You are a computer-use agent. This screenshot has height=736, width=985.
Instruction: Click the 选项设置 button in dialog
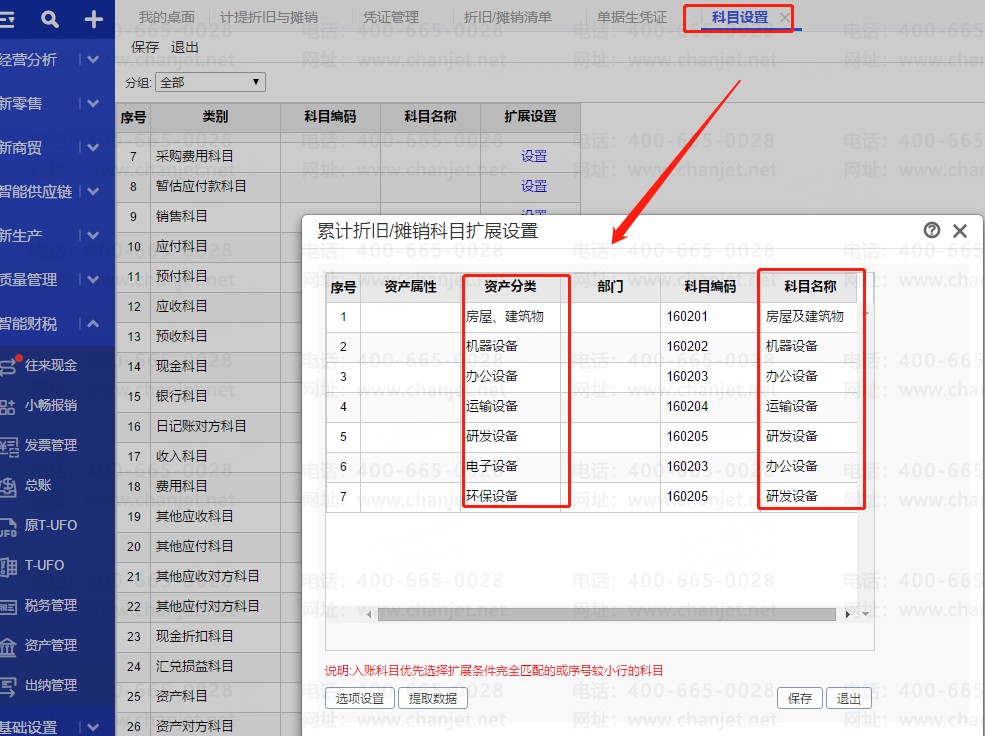point(360,698)
